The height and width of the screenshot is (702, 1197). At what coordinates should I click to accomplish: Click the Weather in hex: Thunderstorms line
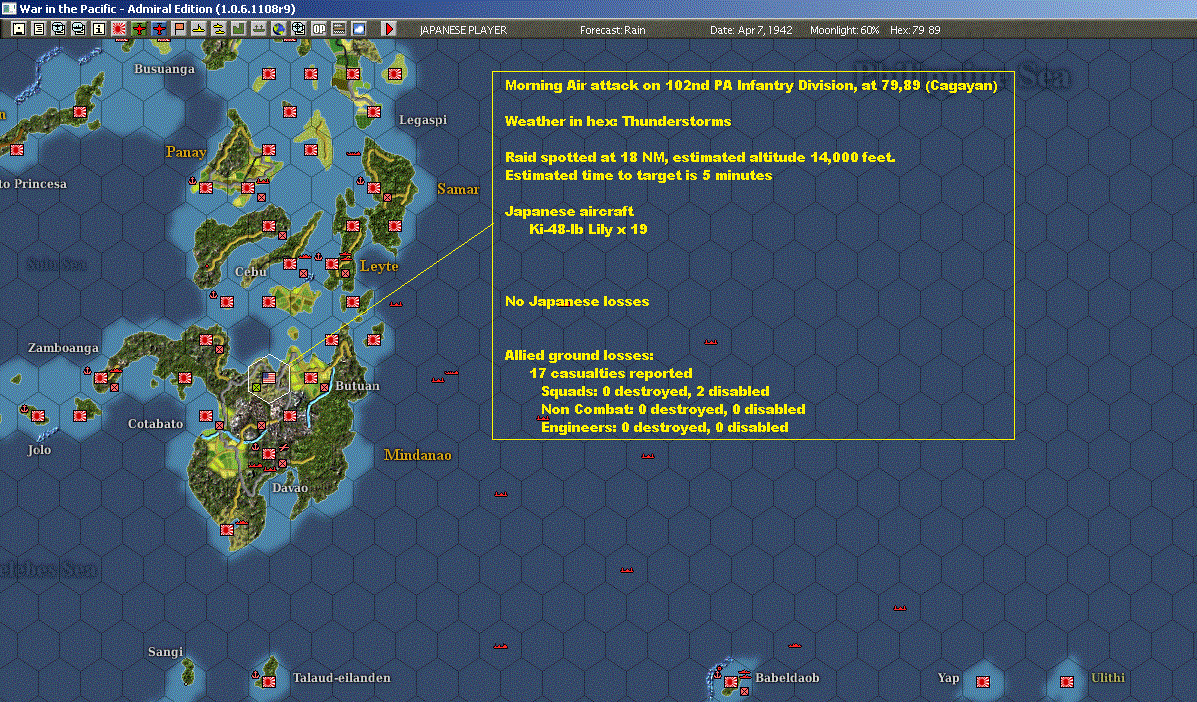[618, 121]
